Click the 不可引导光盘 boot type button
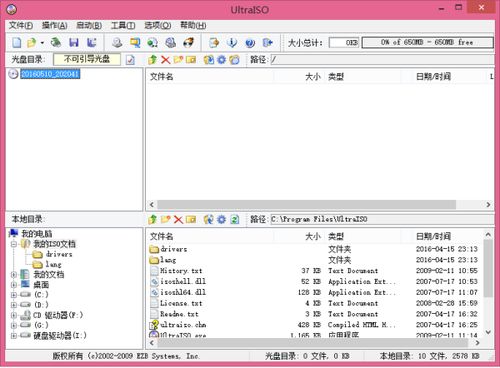This screenshot has width=500, height=368. point(87,59)
